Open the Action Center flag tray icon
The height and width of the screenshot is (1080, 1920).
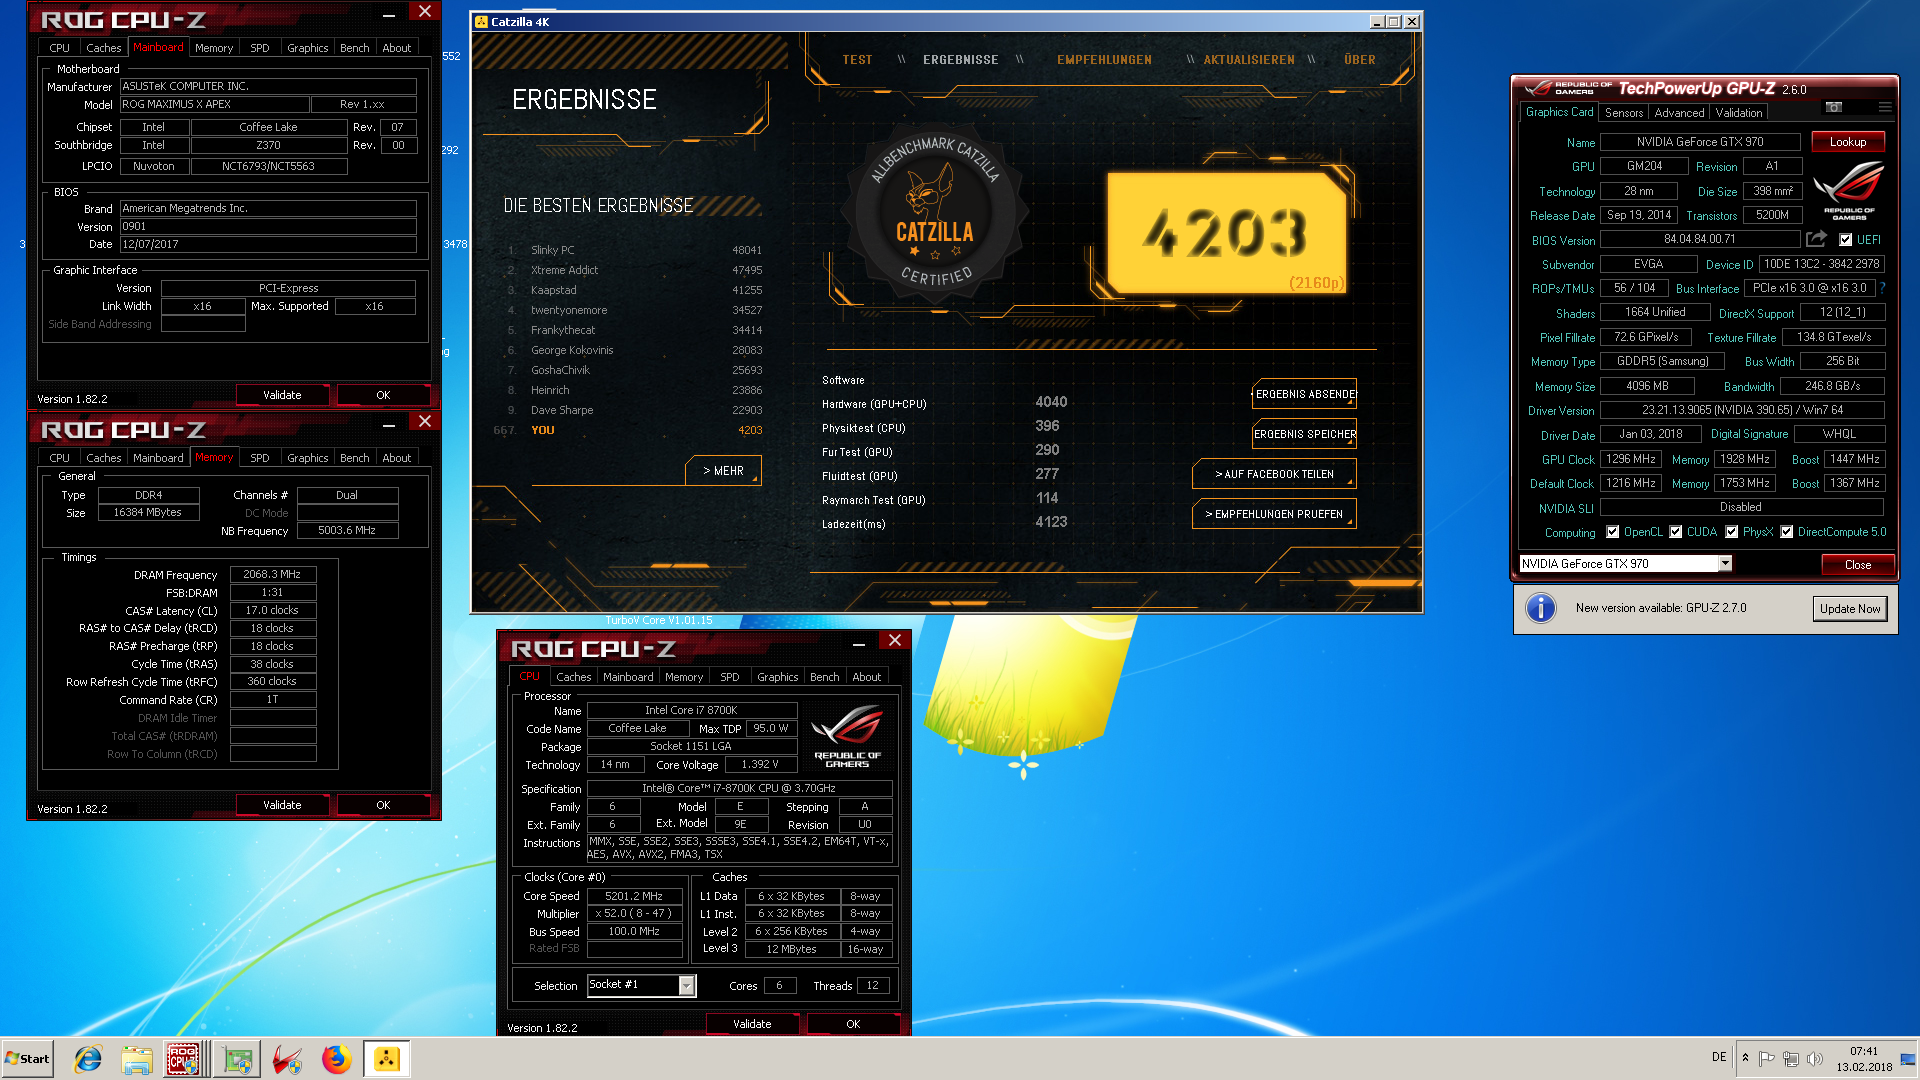(1767, 1058)
